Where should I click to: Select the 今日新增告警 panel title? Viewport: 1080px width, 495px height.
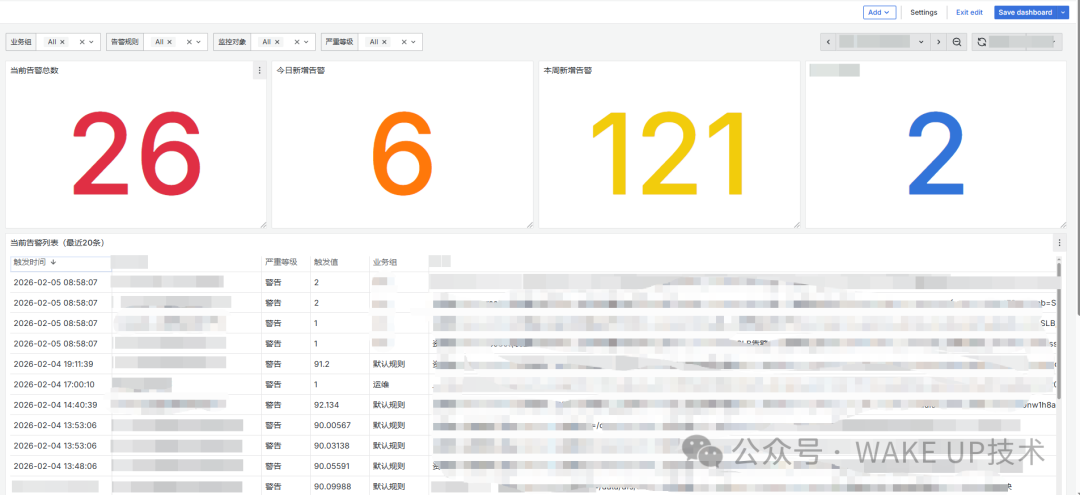pyautogui.click(x=300, y=70)
